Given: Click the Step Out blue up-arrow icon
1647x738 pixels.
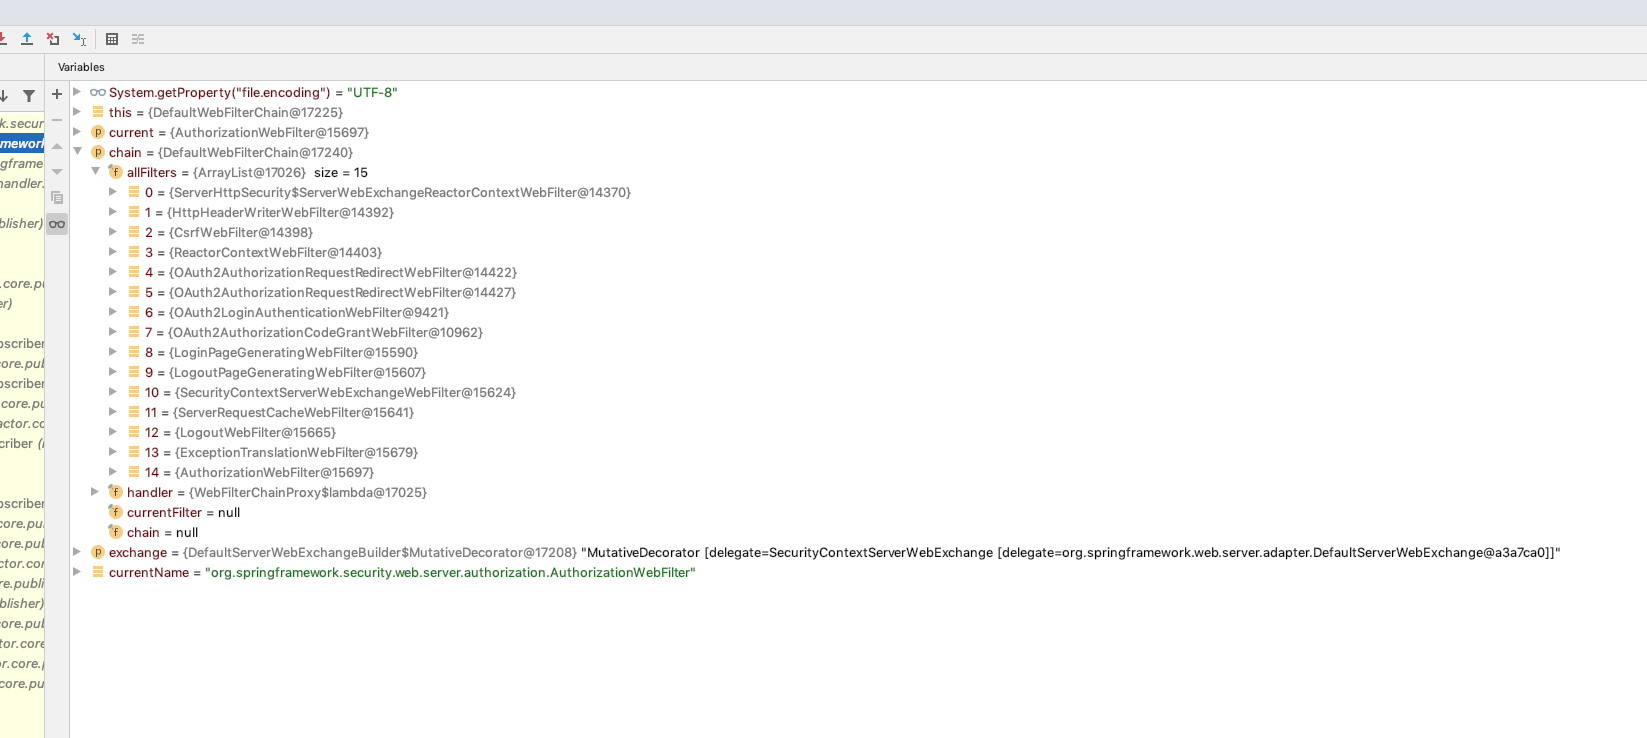Looking at the screenshot, I should (27, 39).
